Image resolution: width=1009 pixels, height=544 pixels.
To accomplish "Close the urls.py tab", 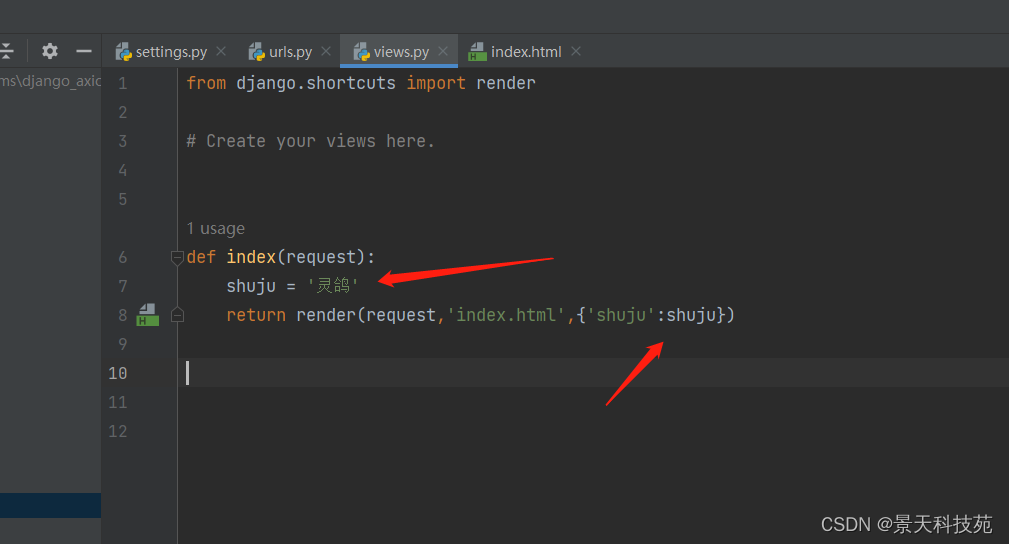I will tap(326, 51).
